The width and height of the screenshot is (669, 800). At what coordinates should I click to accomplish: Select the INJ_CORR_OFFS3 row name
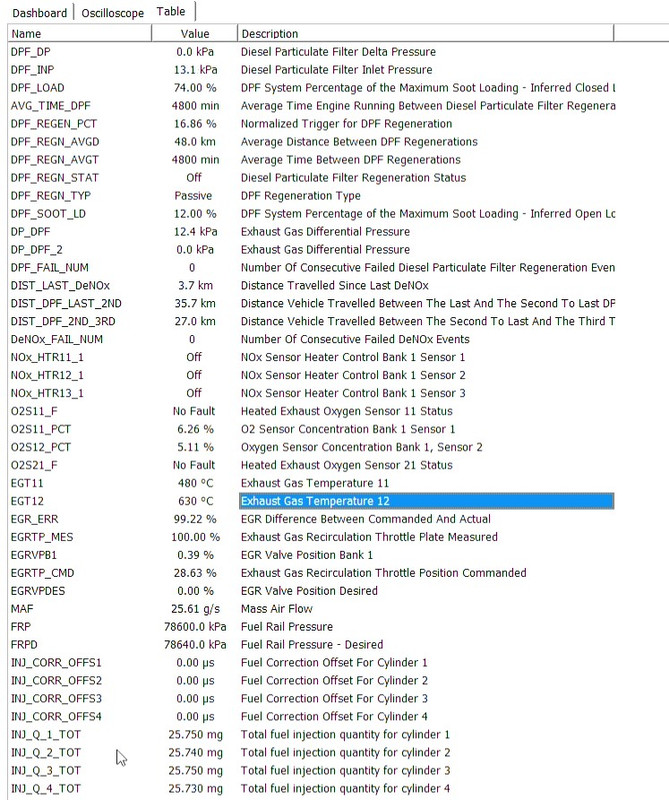(x=56, y=698)
